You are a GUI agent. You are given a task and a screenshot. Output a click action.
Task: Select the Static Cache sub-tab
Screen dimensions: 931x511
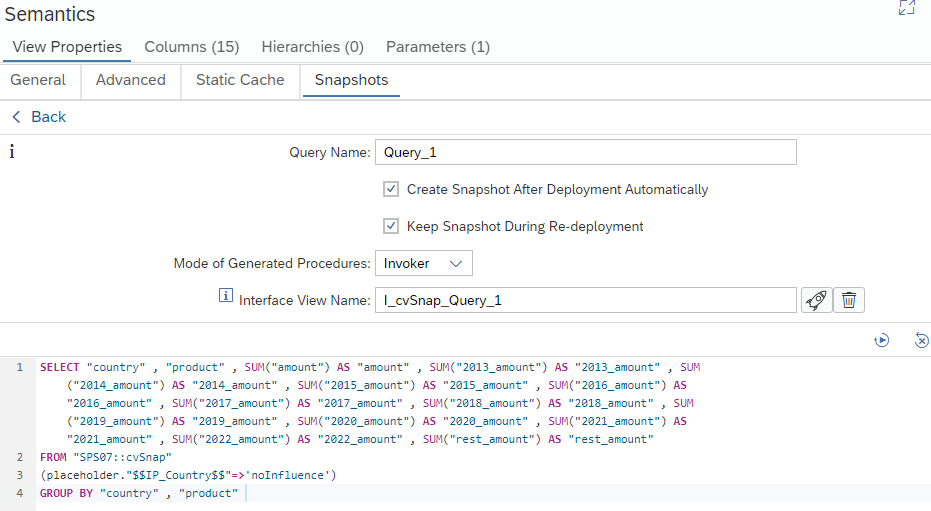(240, 80)
